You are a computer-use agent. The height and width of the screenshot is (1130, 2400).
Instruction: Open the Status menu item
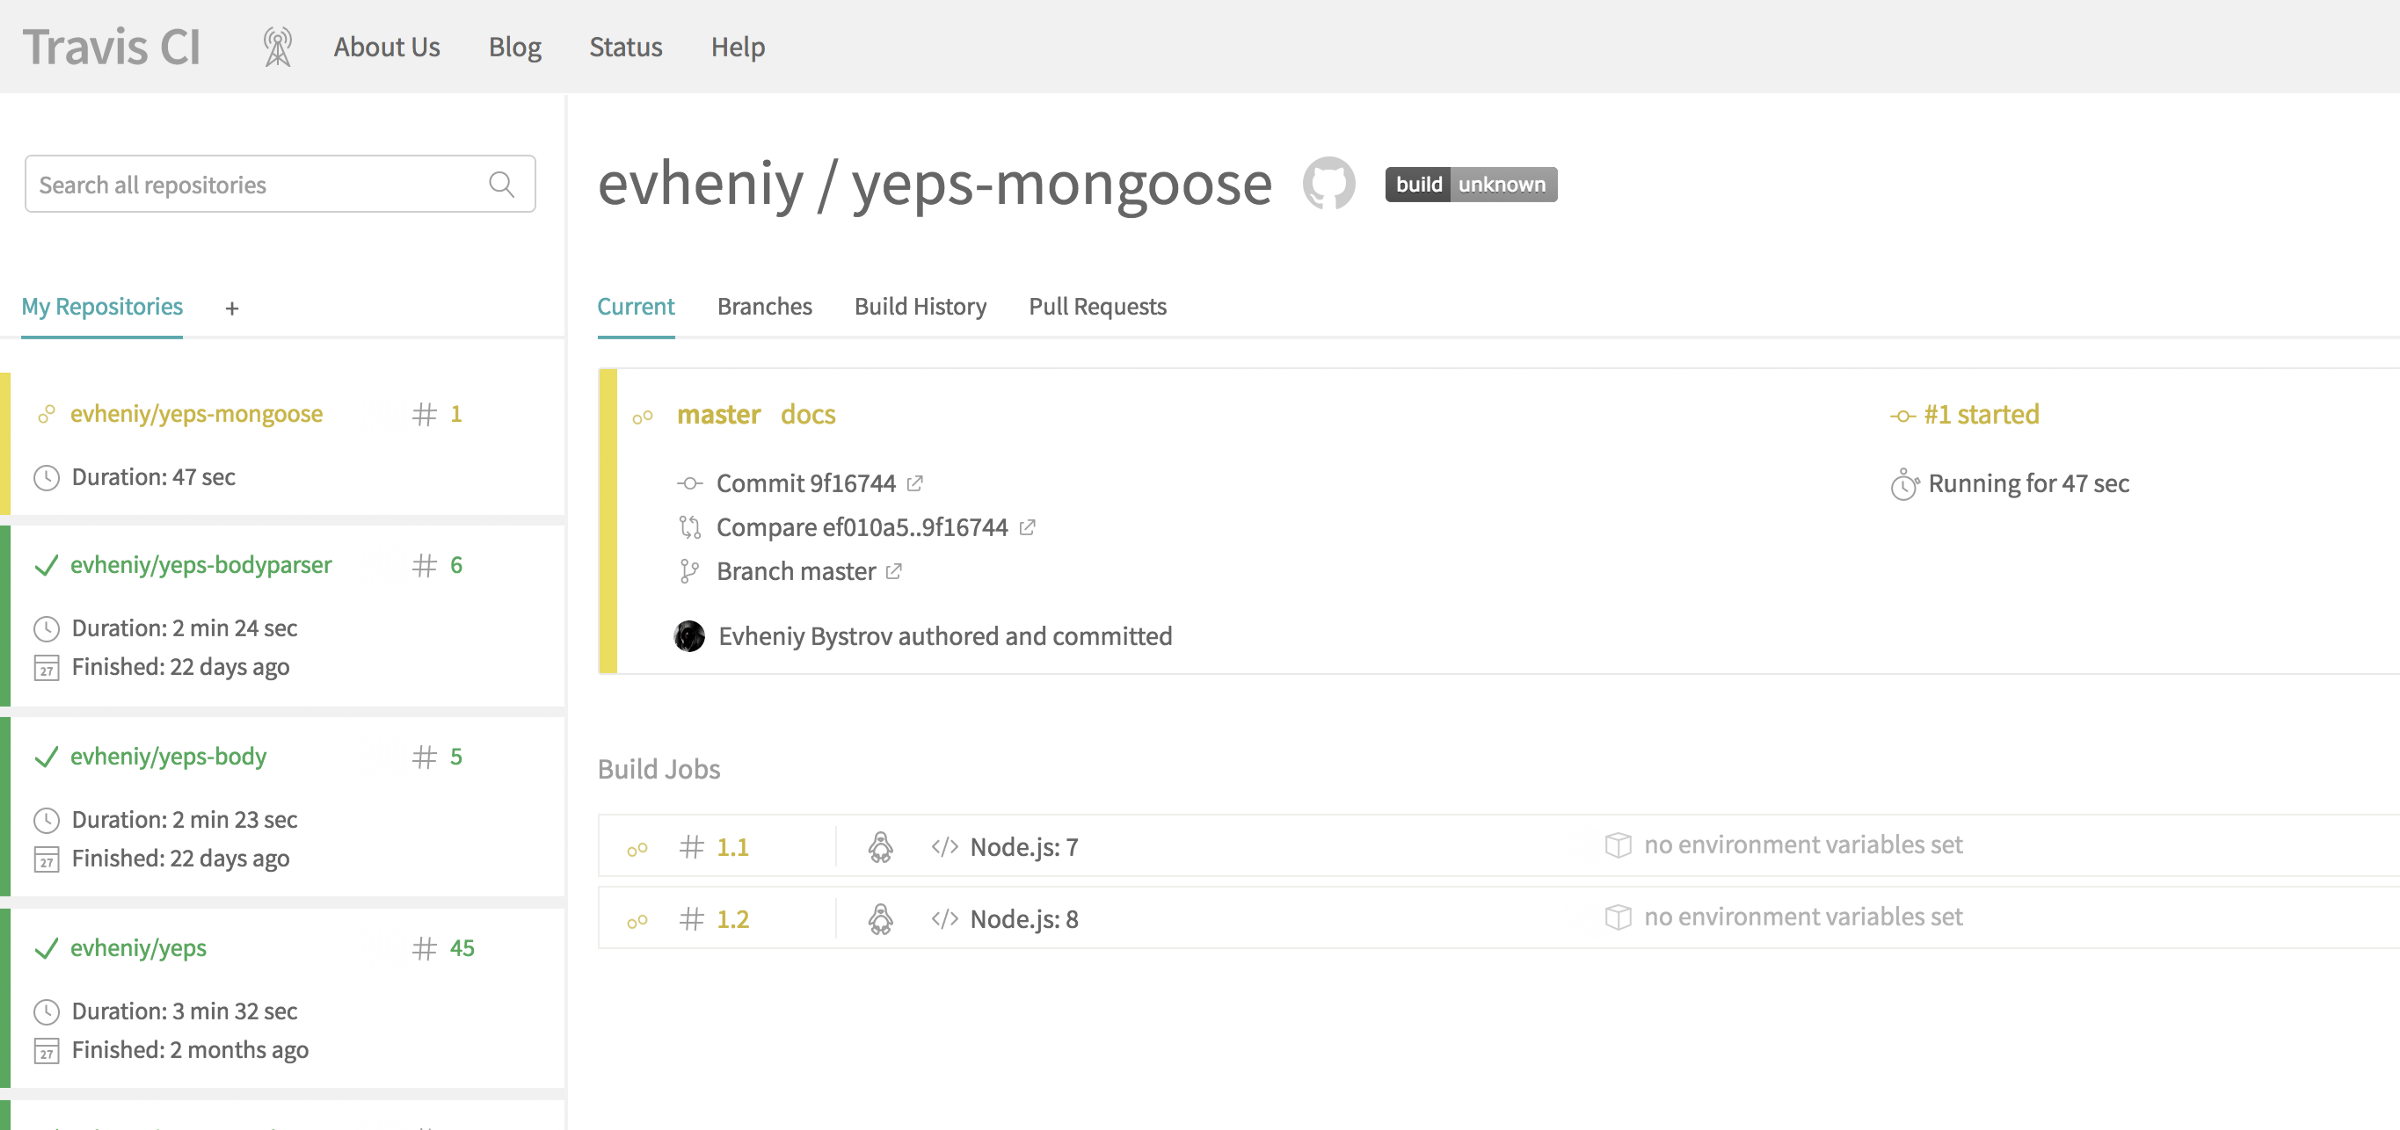pos(625,47)
